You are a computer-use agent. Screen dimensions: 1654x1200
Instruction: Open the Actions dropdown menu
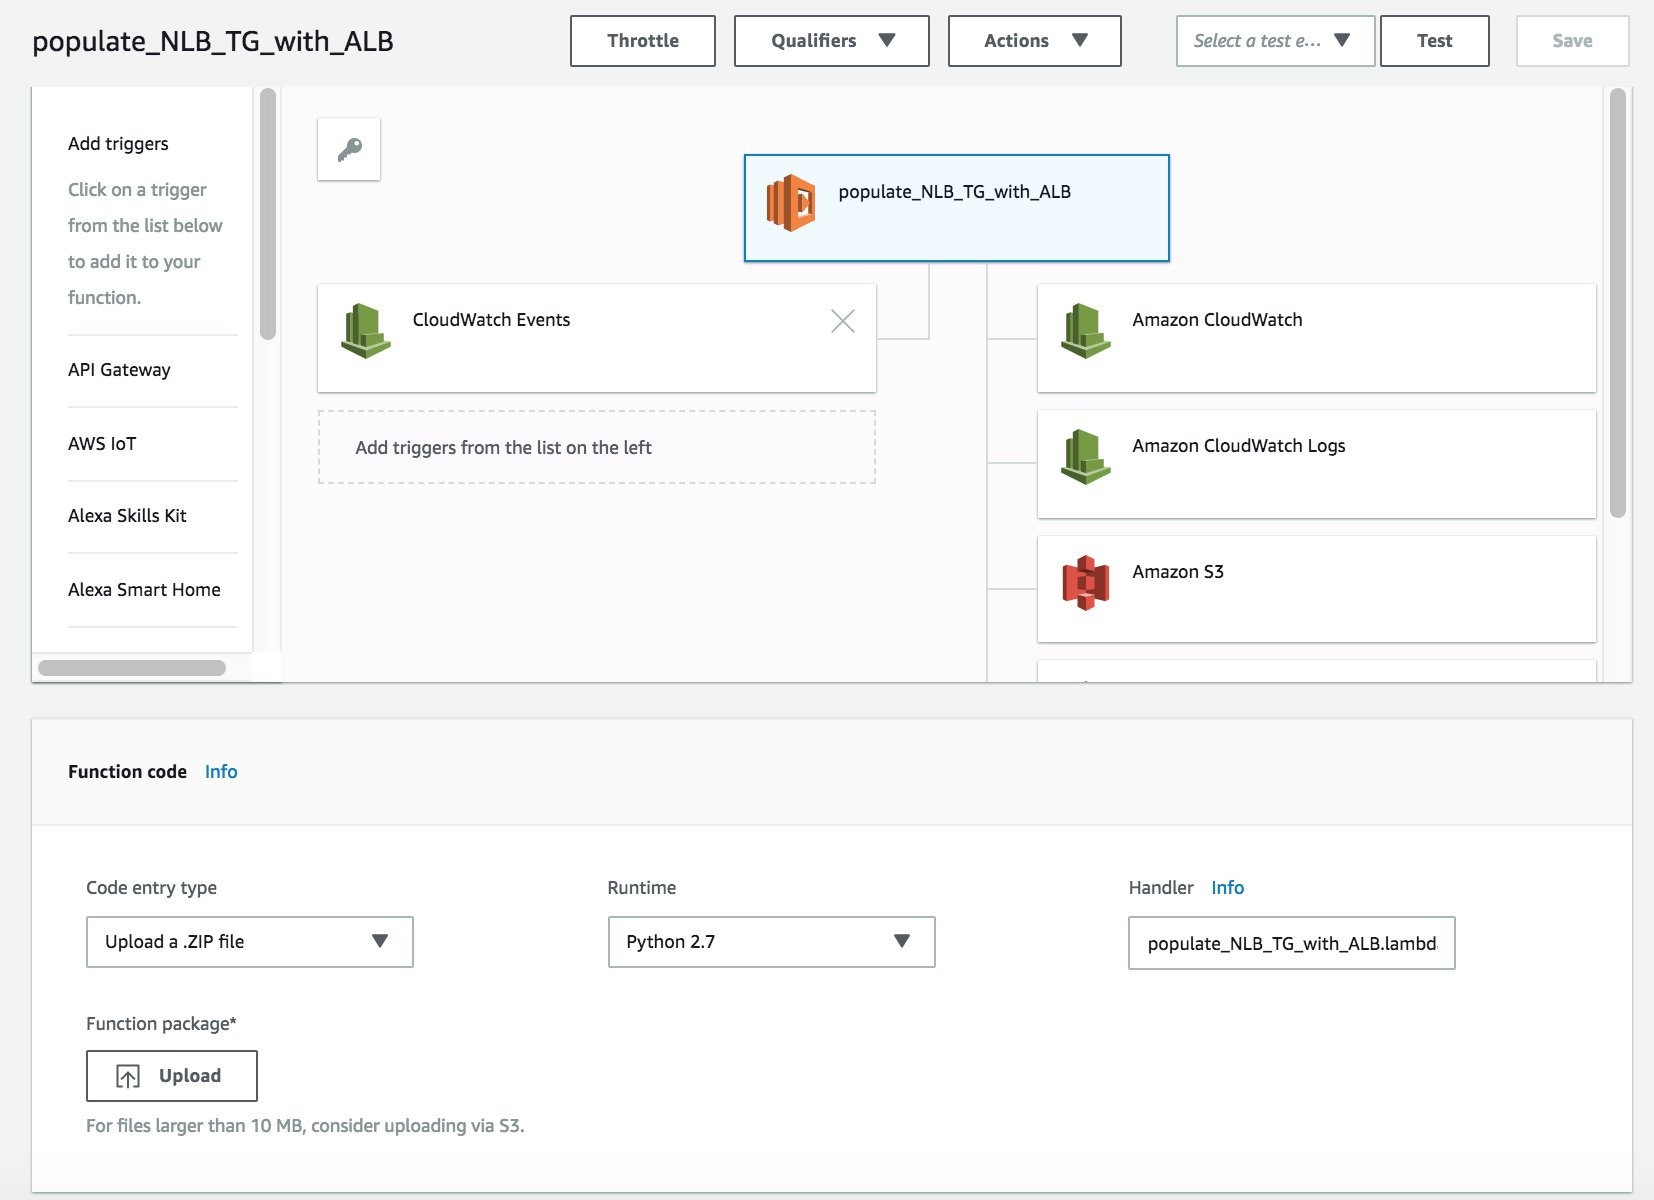1035,41
